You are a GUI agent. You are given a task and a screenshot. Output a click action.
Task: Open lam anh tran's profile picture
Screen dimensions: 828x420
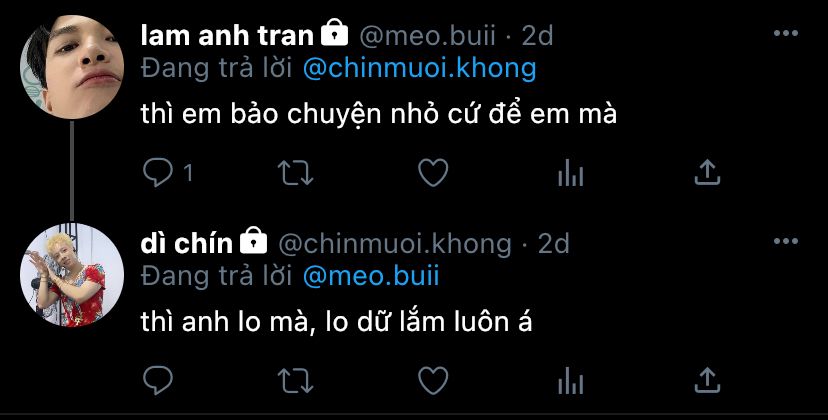pos(72,67)
